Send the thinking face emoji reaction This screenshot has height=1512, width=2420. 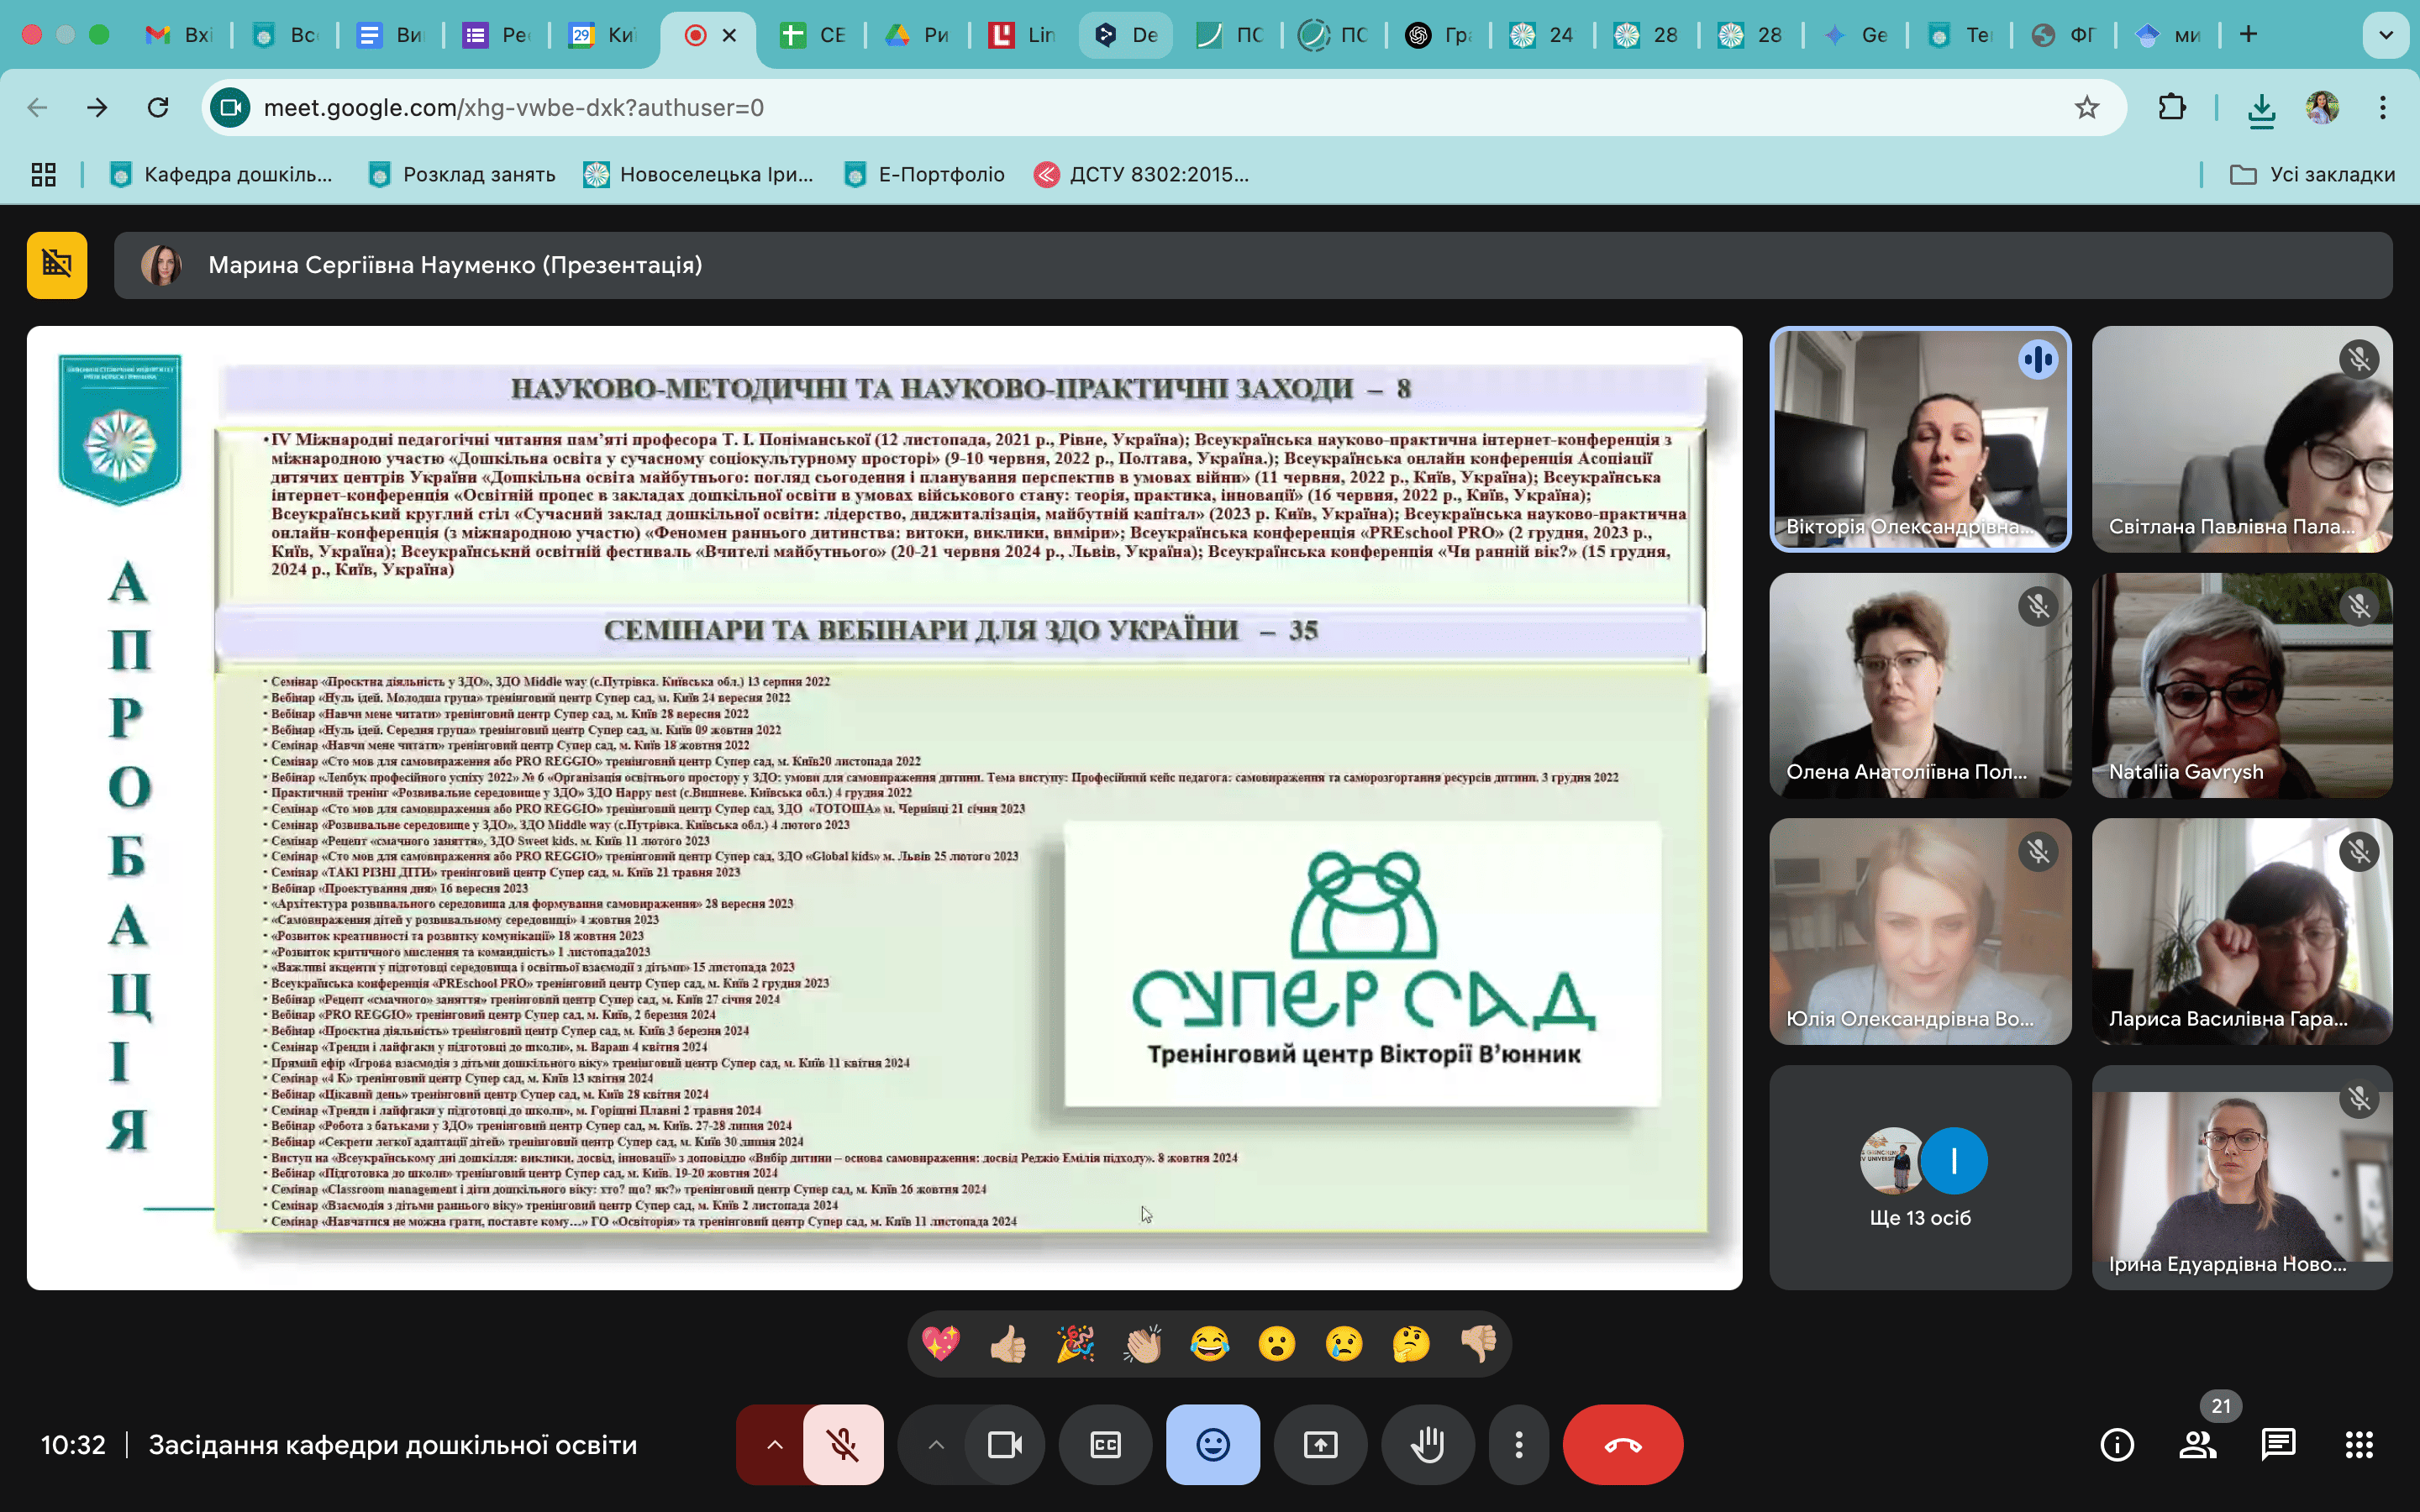(x=1411, y=1344)
